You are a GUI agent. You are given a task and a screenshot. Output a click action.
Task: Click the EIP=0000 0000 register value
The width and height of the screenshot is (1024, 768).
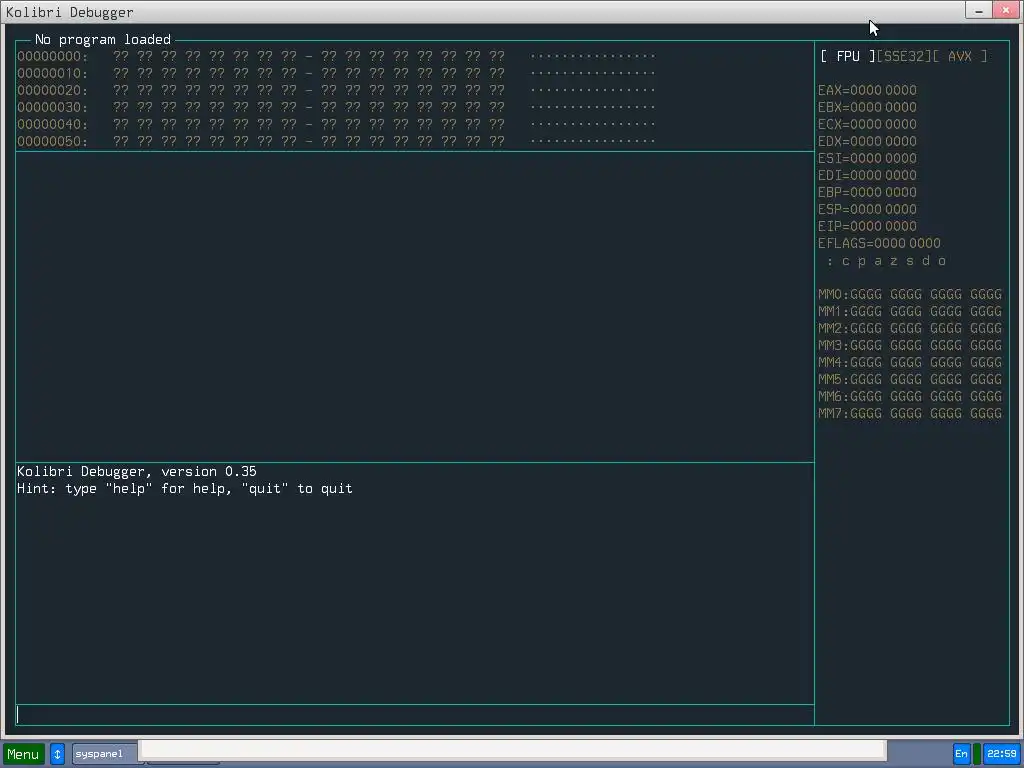[x=867, y=226]
